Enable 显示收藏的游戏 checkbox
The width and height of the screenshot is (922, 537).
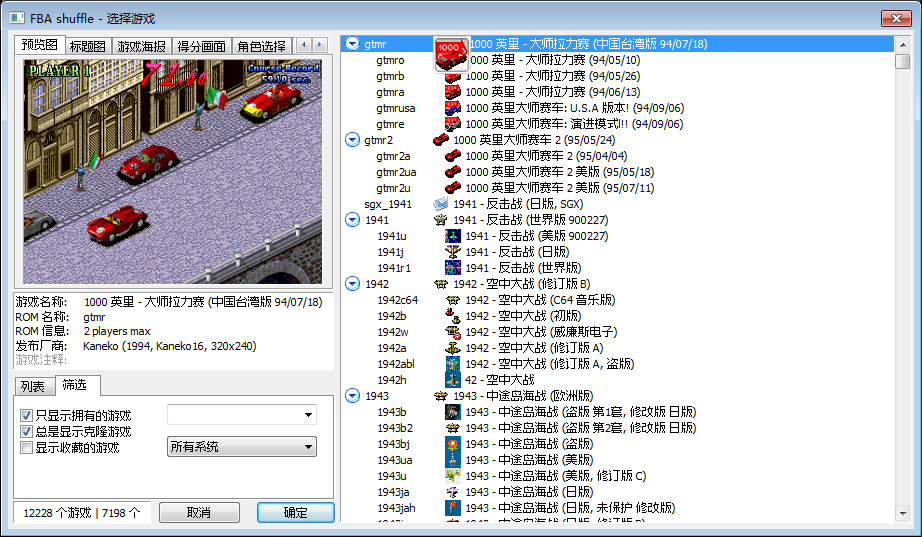pyautogui.click(x=26, y=448)
